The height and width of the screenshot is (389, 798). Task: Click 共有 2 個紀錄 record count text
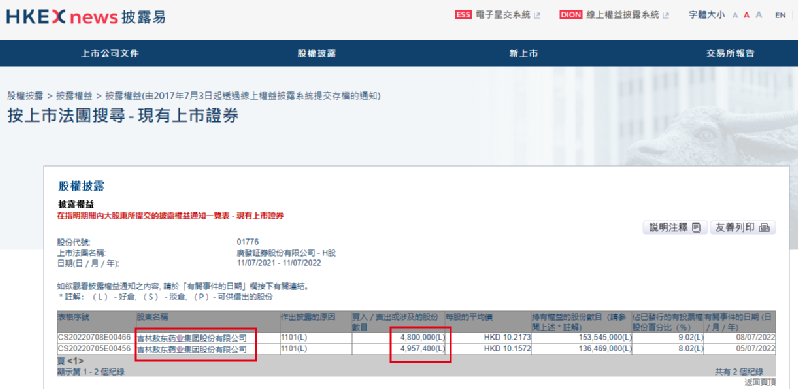pos(739,372)
